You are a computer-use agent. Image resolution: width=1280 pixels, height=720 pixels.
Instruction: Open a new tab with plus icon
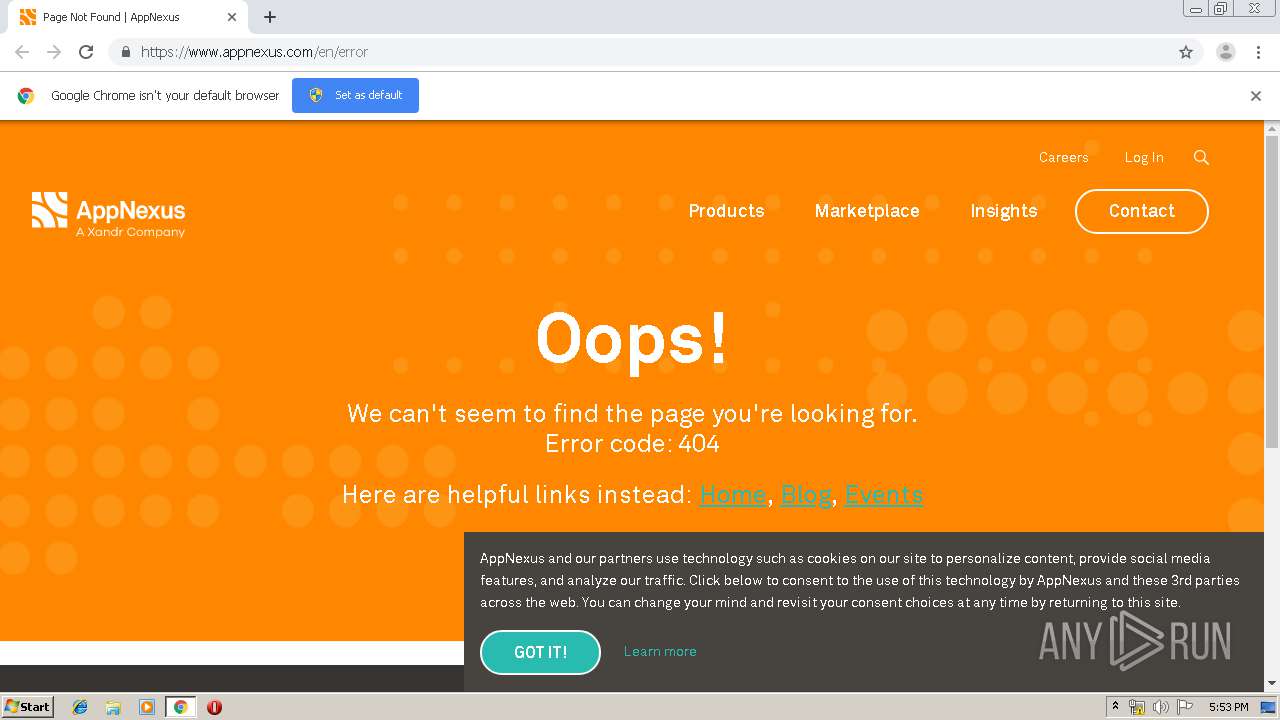click(270, 17)
